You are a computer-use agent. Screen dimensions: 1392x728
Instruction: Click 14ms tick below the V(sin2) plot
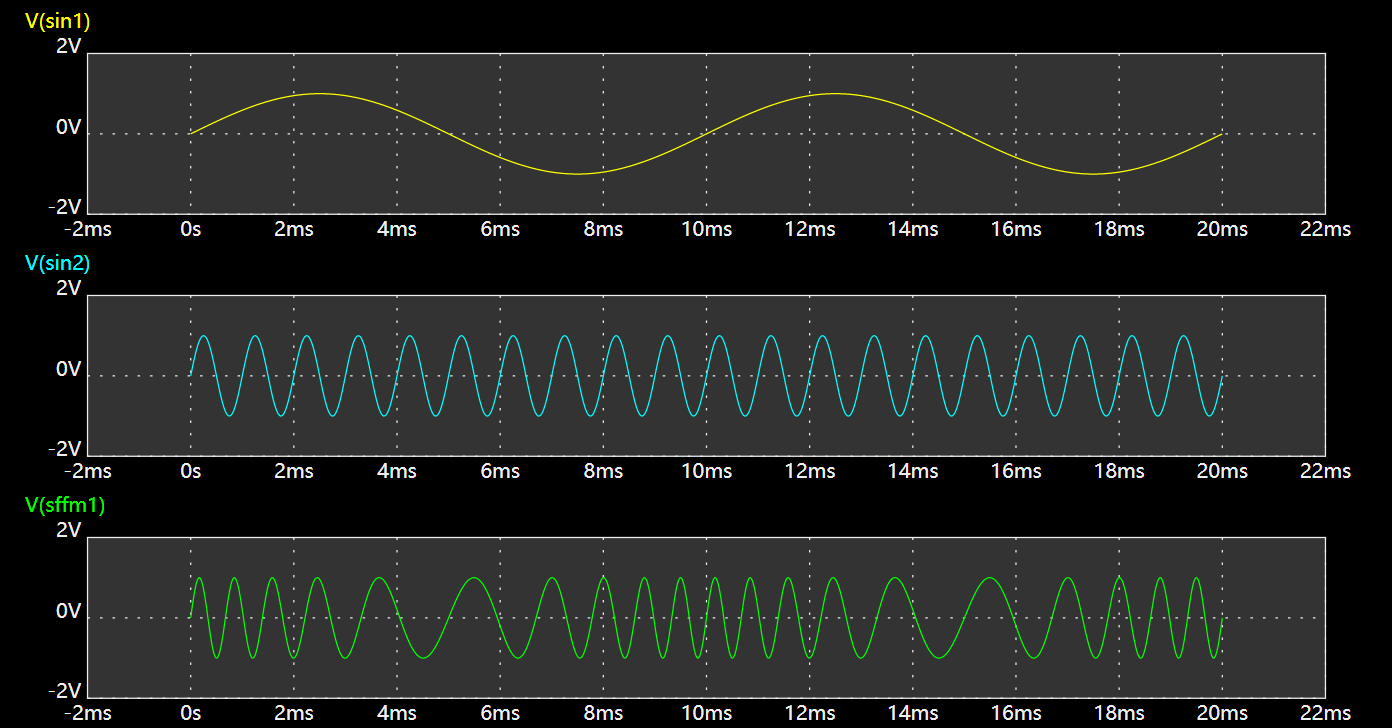point(913,471)
